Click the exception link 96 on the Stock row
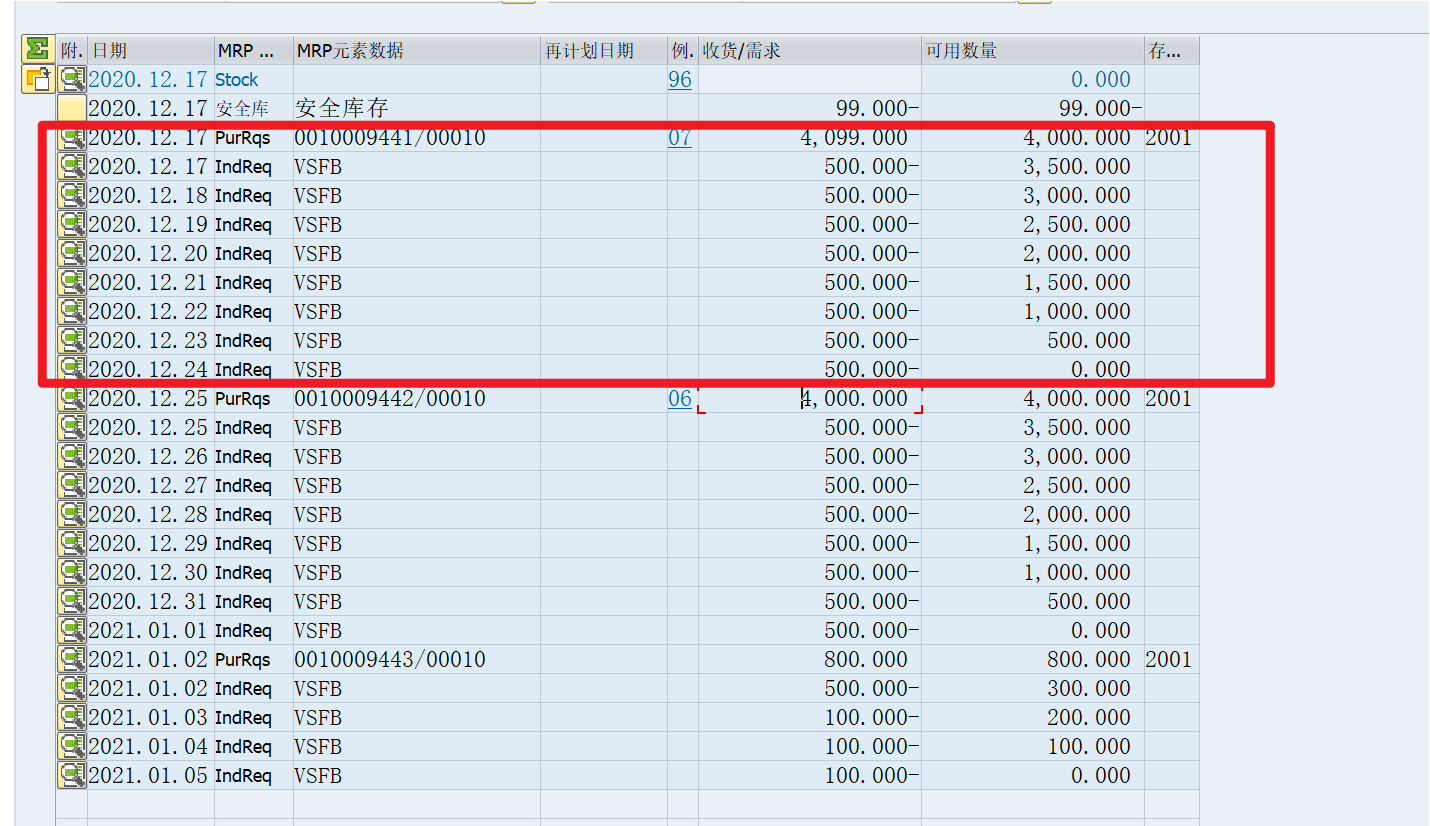Image resolution: width=1430 pixels, height=826 pixels. click(680, 79)
